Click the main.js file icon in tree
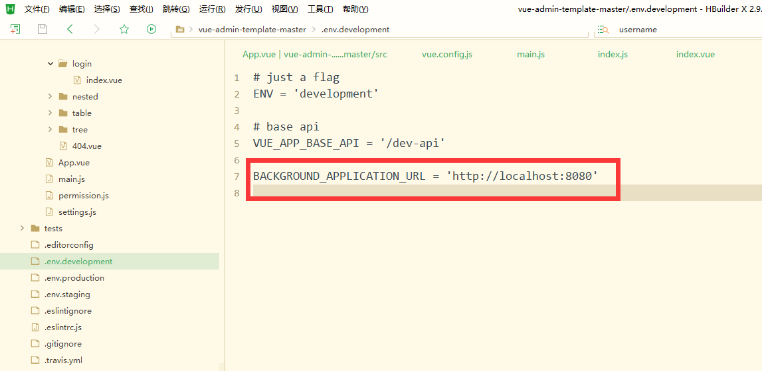 49,179
